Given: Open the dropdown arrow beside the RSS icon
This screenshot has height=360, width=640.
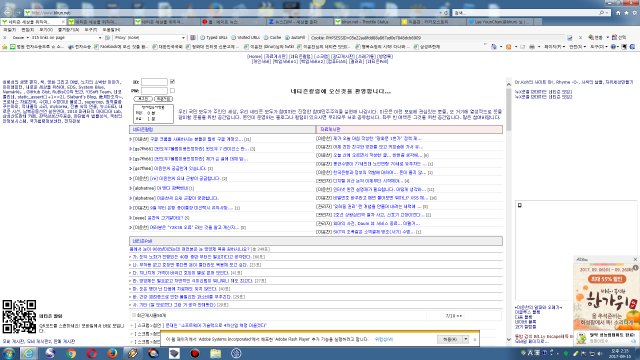Looking at the screenshot, I should 515,47.
